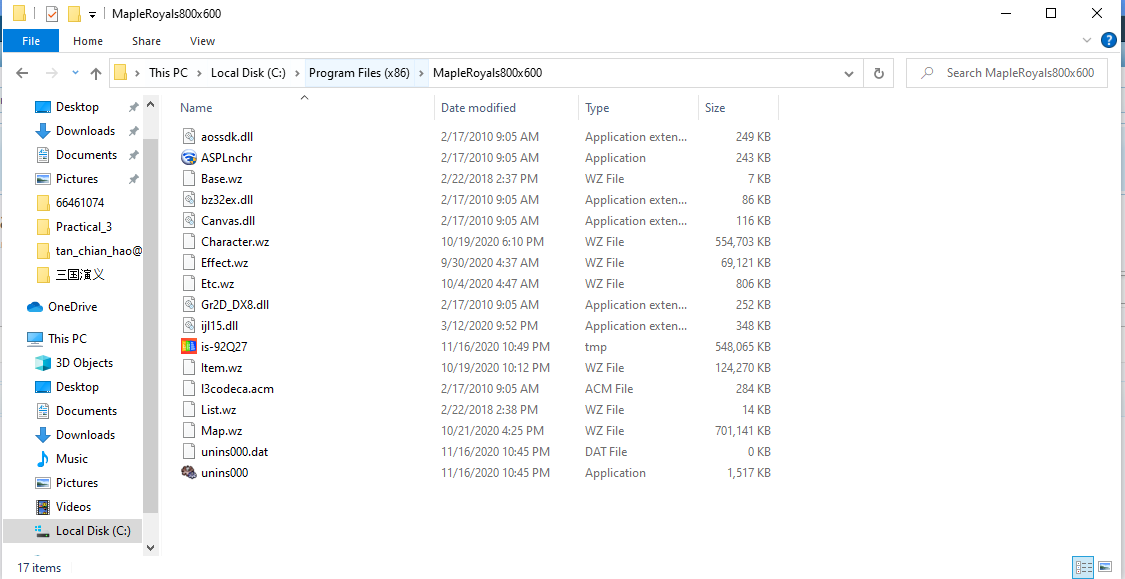Open the View ribbon tab
Image resolution: width=1125 pixels, height=579 pixels.
(x=202, y=41)
